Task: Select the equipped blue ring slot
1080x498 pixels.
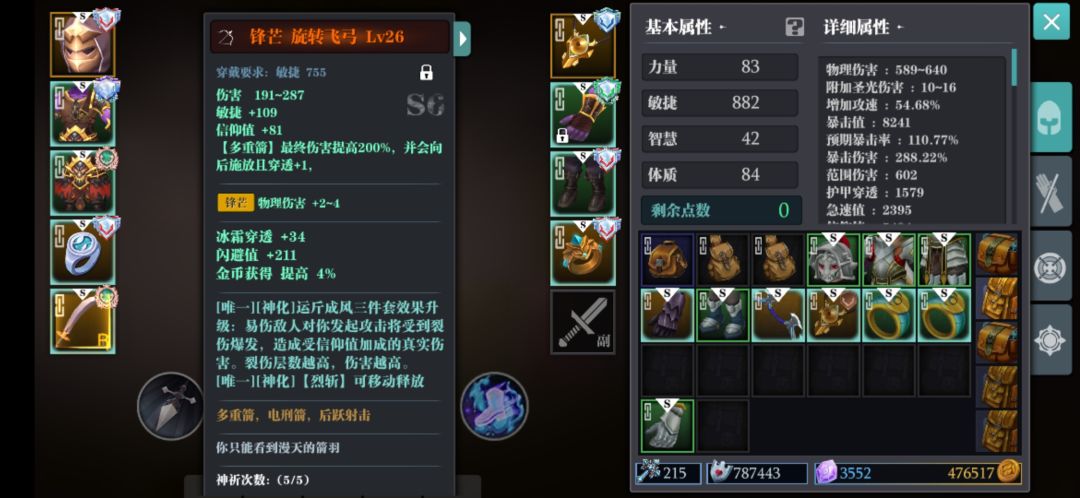Action: (83, 251)
